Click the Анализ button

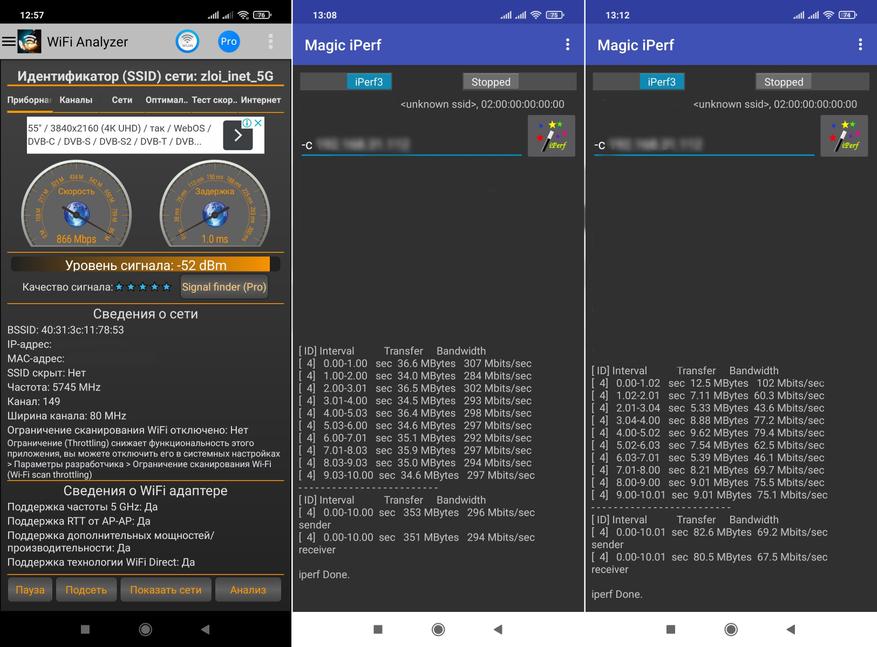pyautogui.click(x=248, y=590)
